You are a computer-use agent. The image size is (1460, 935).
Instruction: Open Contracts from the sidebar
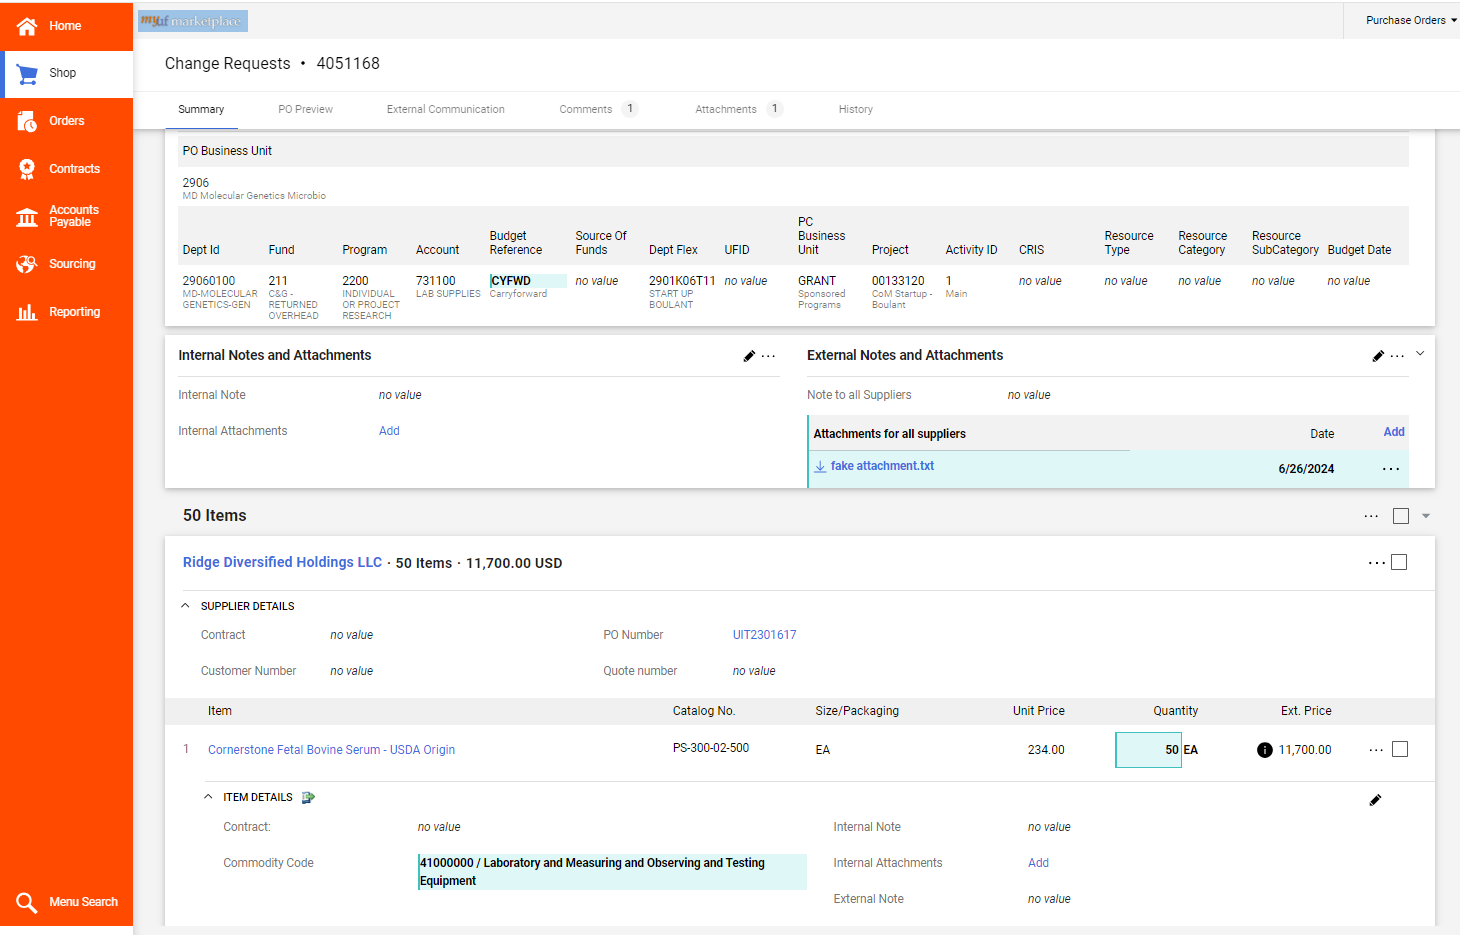point(27,169)
